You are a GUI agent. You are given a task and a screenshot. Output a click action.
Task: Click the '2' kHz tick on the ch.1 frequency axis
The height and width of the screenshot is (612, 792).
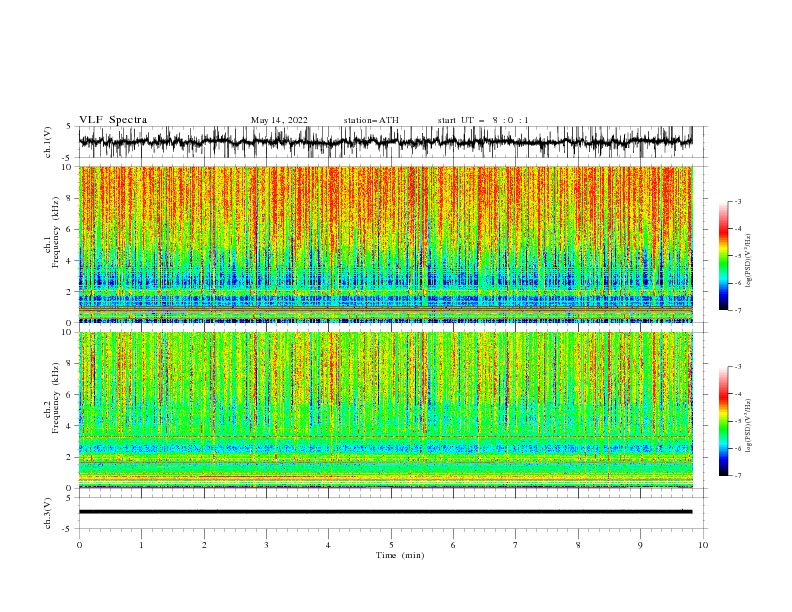(70, 291)
